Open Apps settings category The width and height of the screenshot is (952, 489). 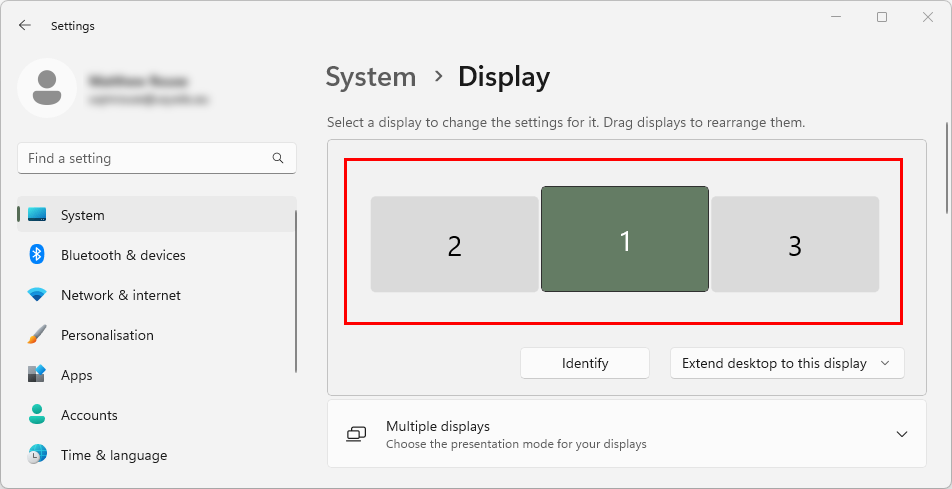(x=157, y=375)
